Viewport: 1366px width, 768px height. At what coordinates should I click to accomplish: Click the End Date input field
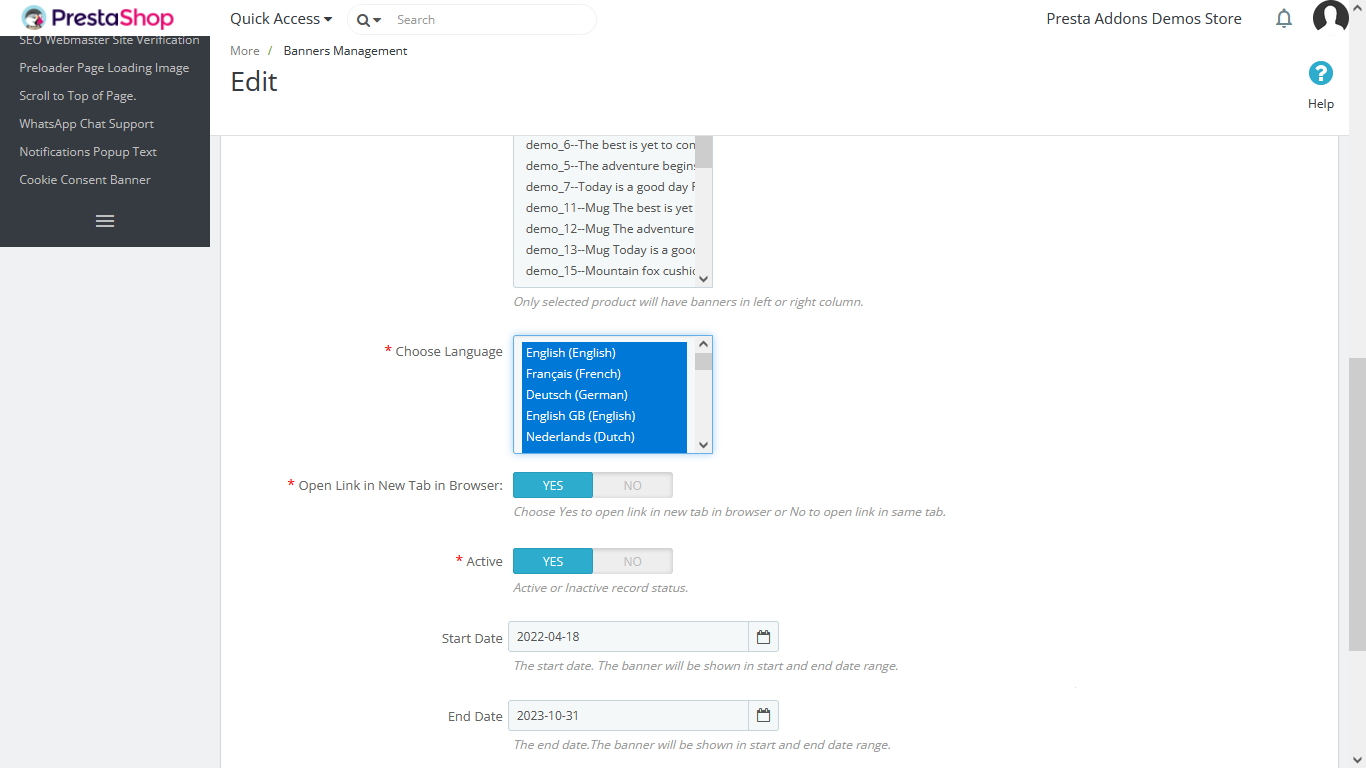tap(628, 716)
